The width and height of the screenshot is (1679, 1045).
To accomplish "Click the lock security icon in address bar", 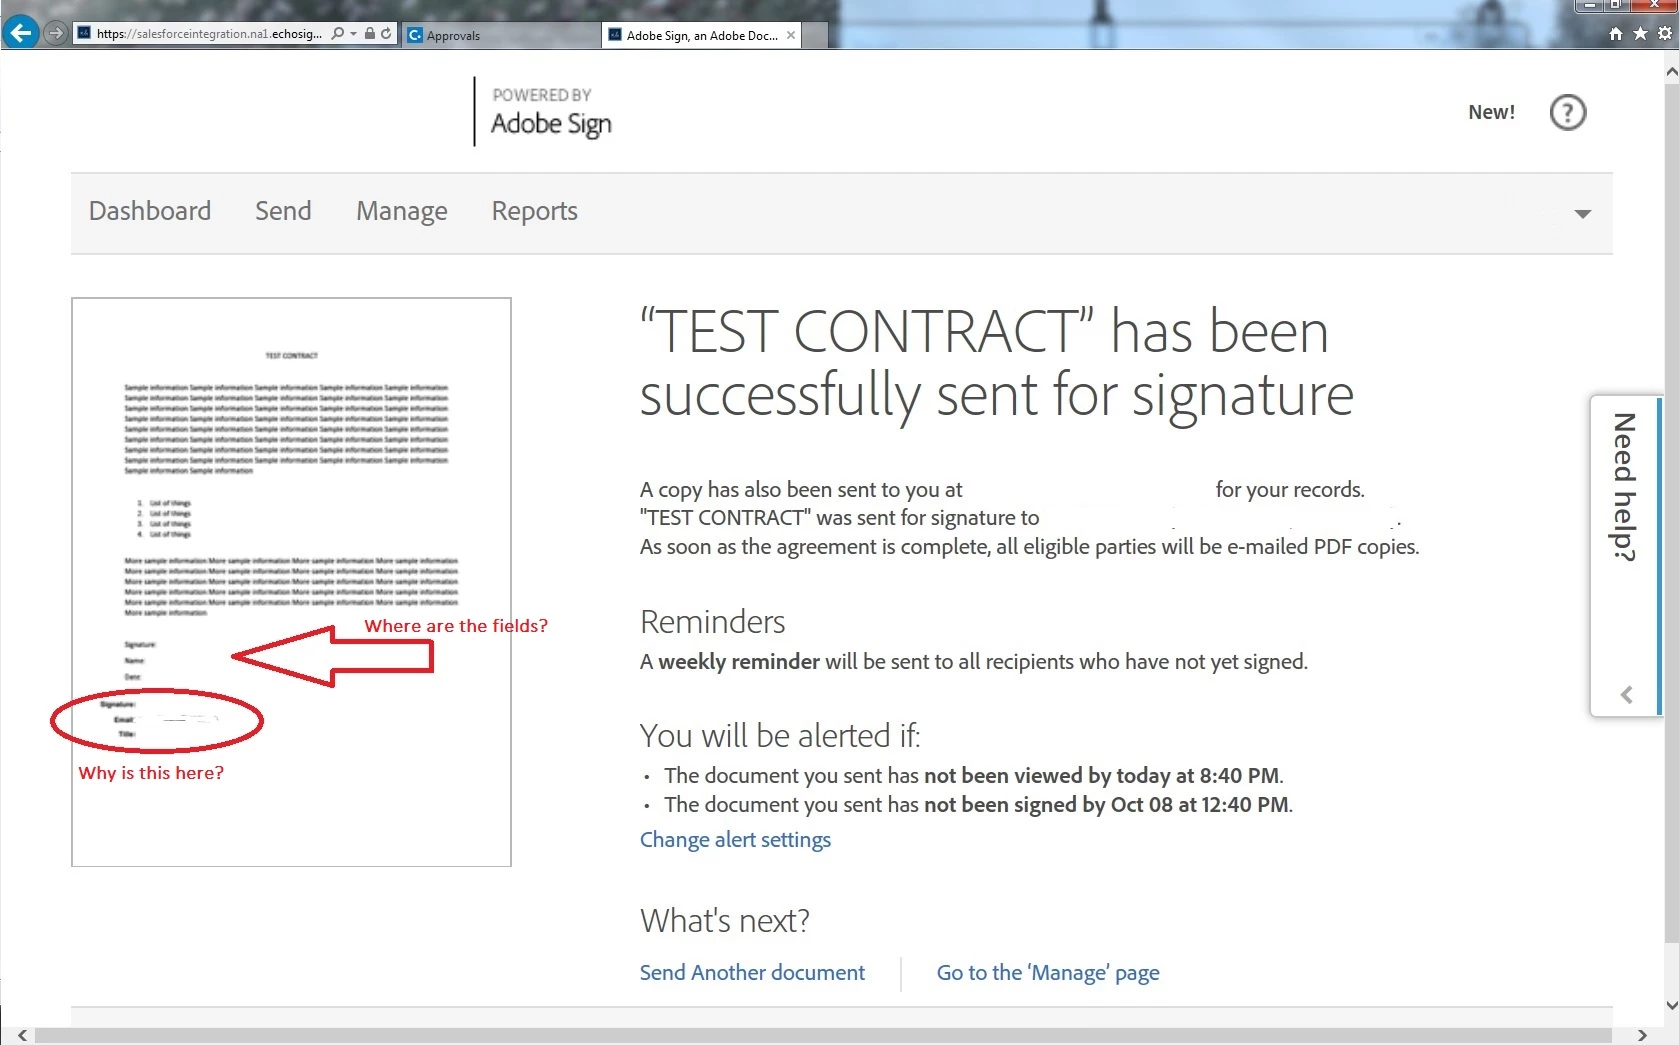I will (x=370, y=34).
